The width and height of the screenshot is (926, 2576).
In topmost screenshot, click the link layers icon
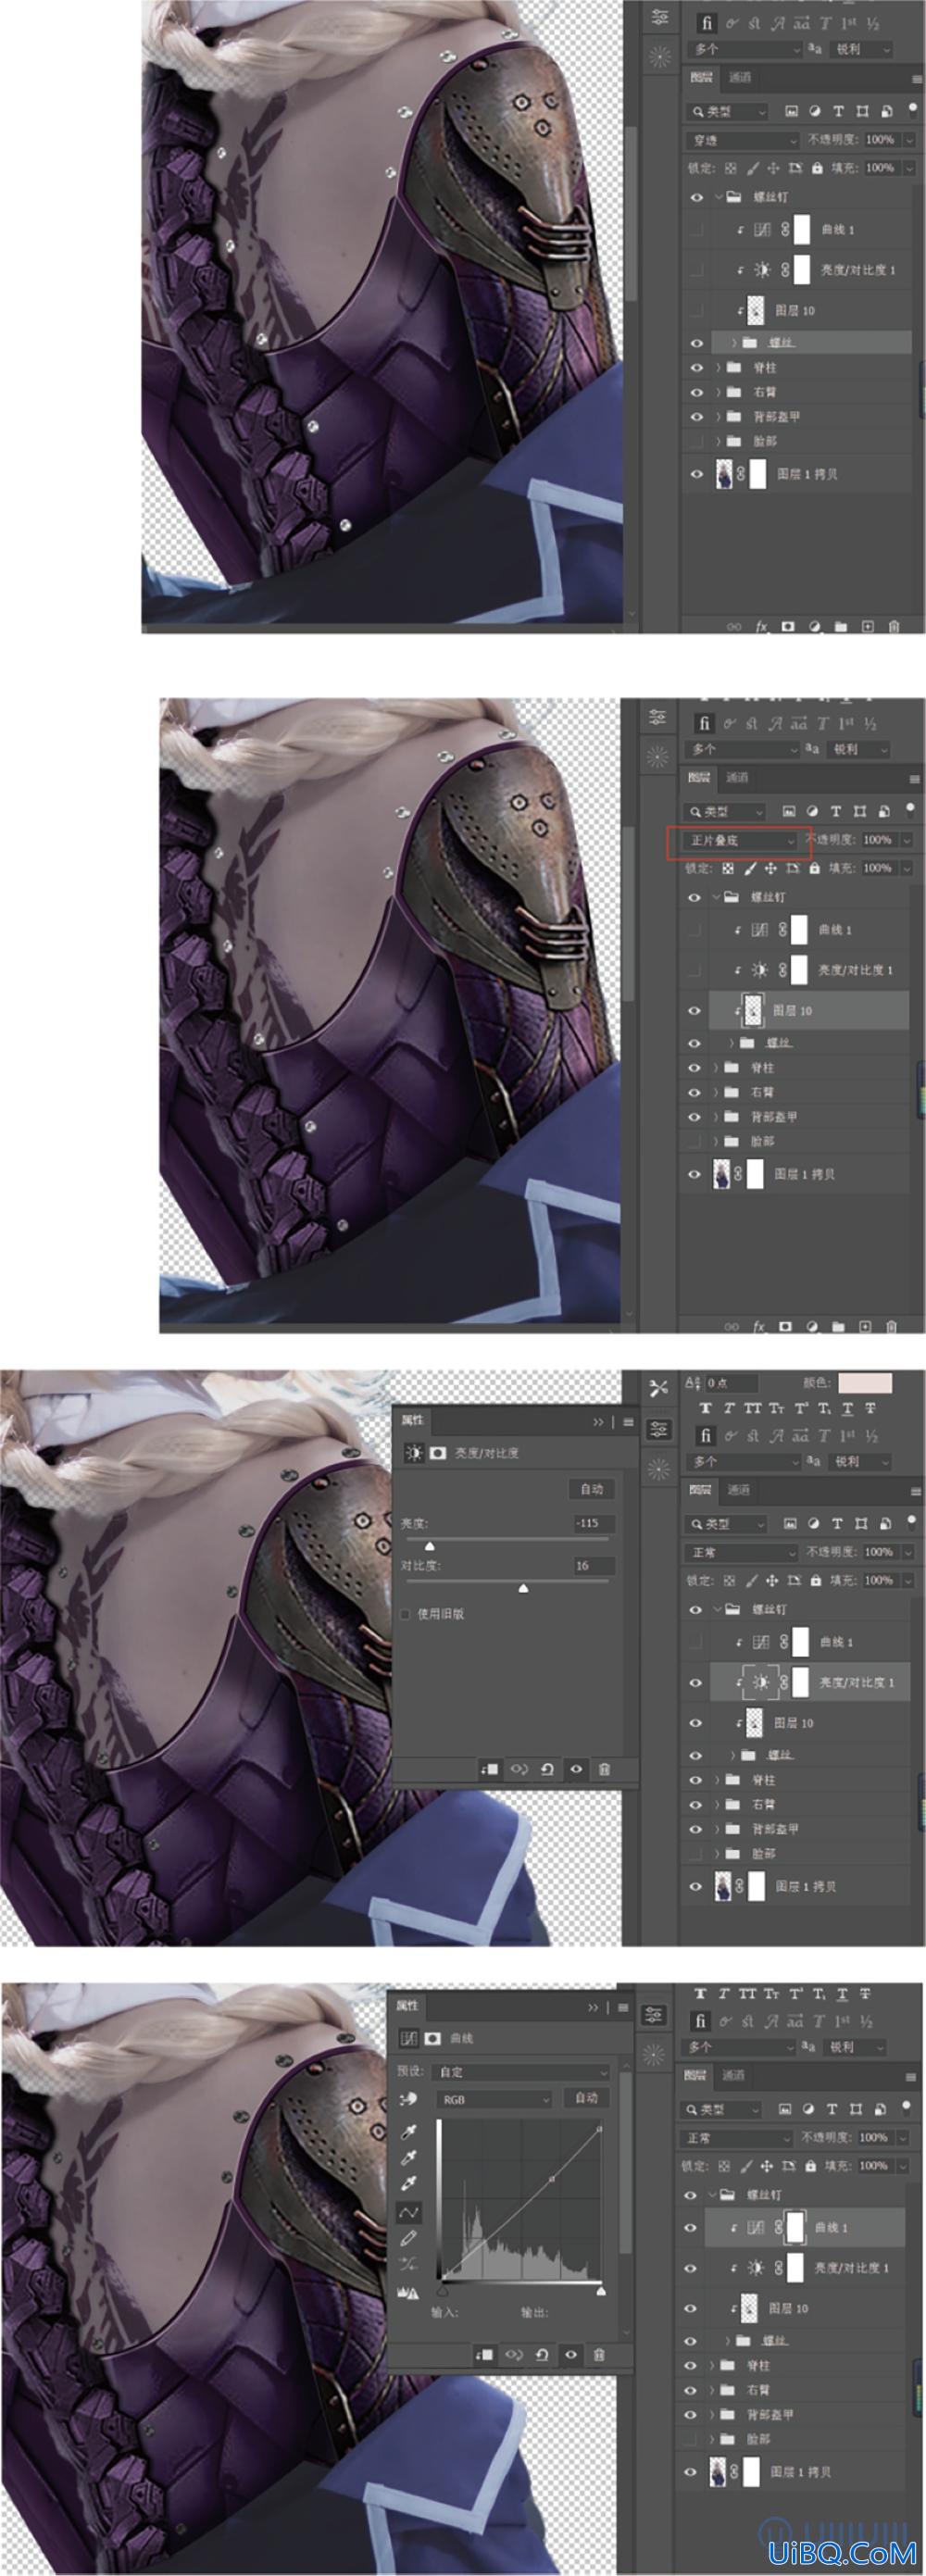pyautogui.click(x=734, y=626)
